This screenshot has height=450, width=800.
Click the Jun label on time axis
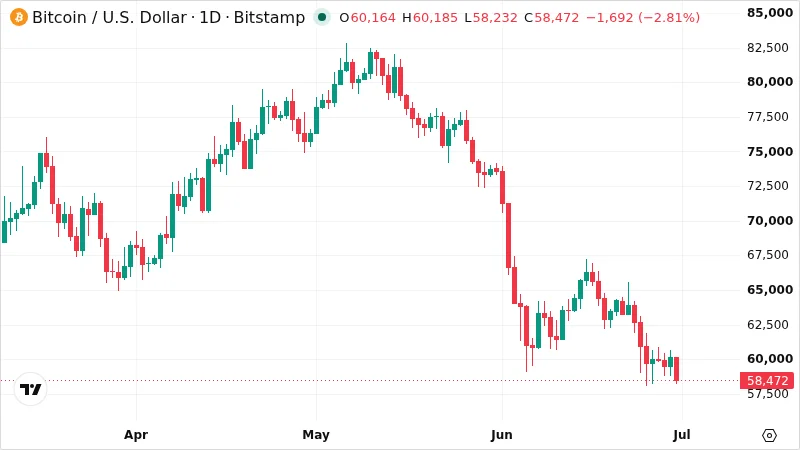(502, 435)
